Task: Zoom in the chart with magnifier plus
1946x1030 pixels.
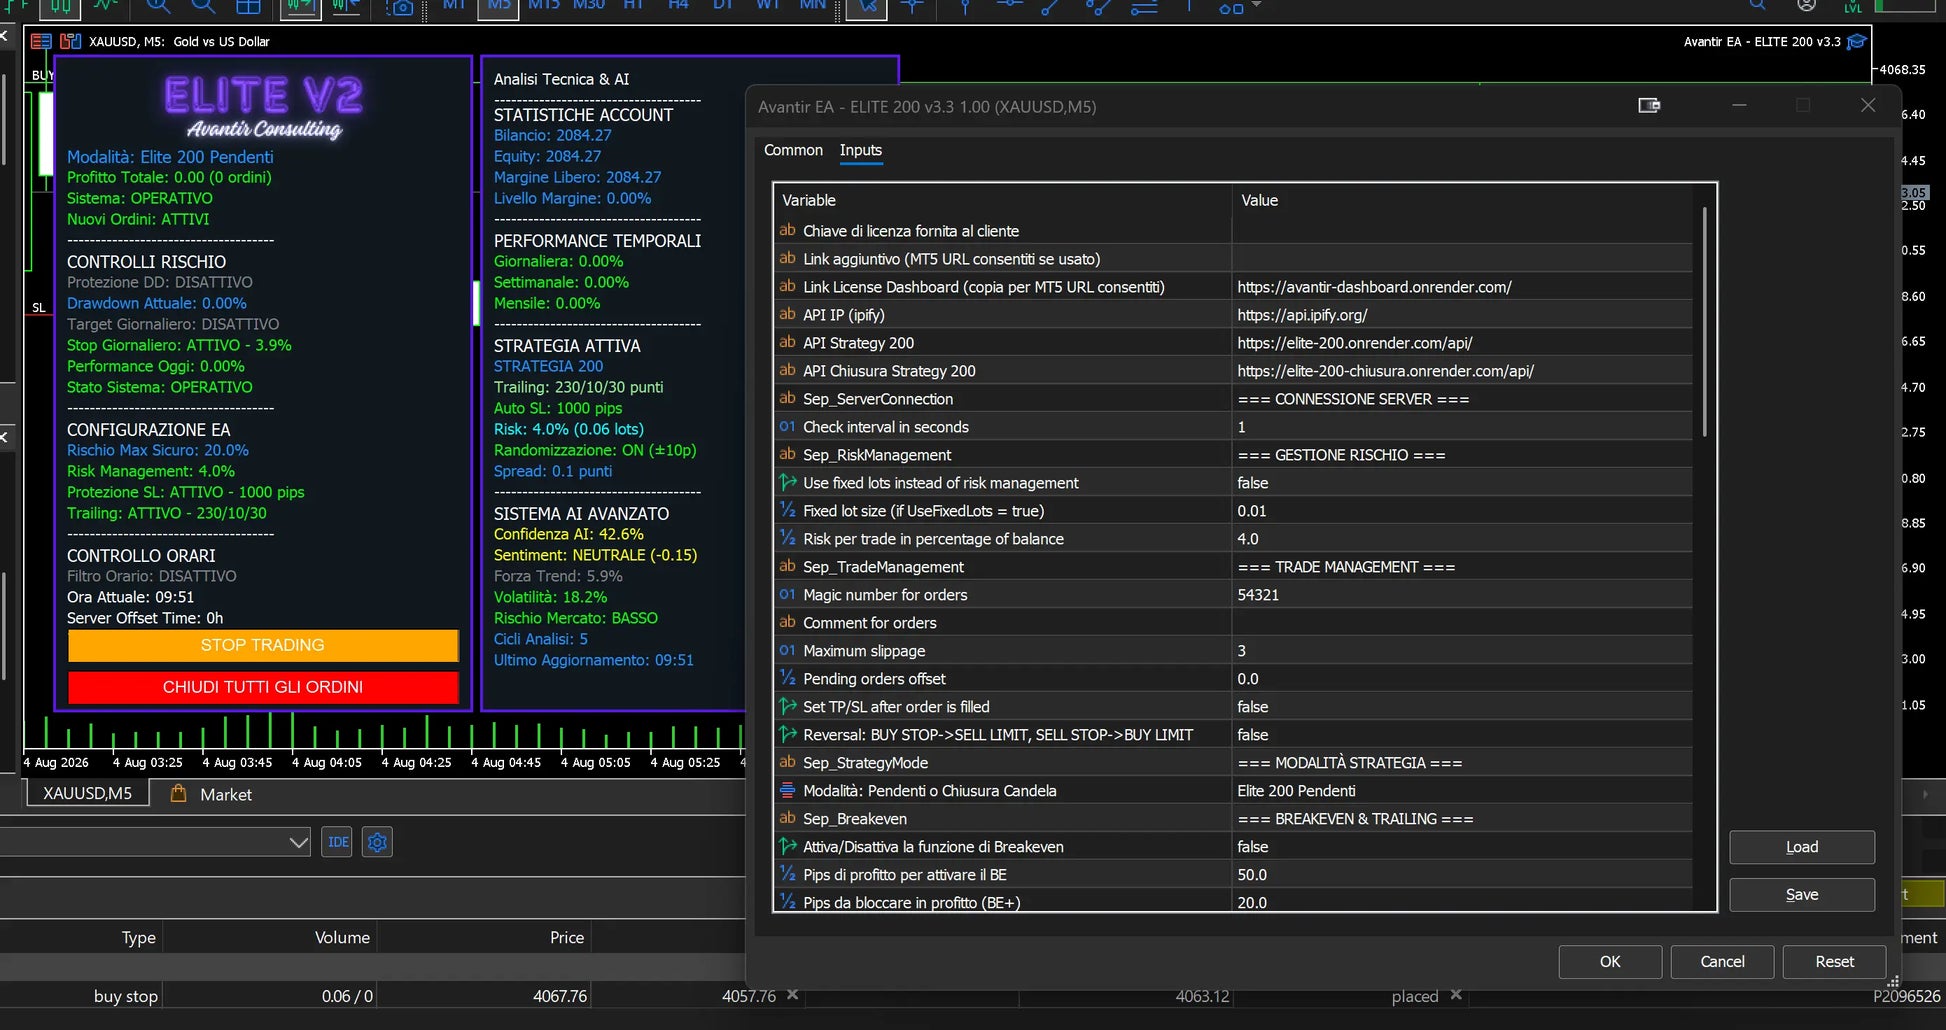Action: [158, 6]
